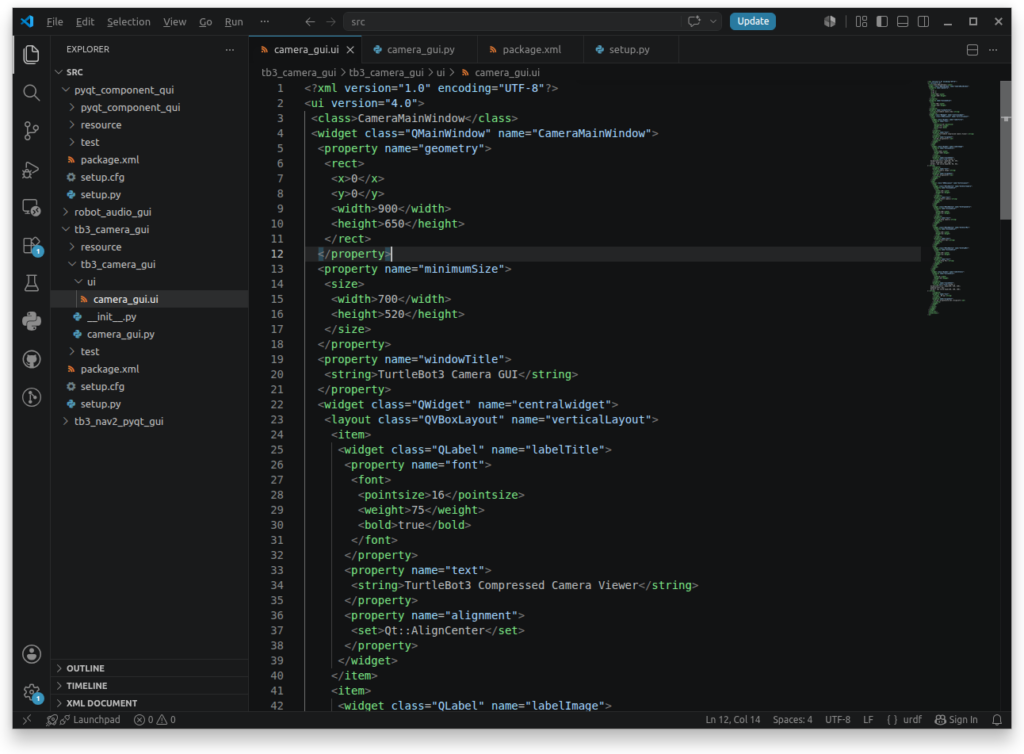
Task: Open the Run and Debug view
Action: tap(31, 170)
